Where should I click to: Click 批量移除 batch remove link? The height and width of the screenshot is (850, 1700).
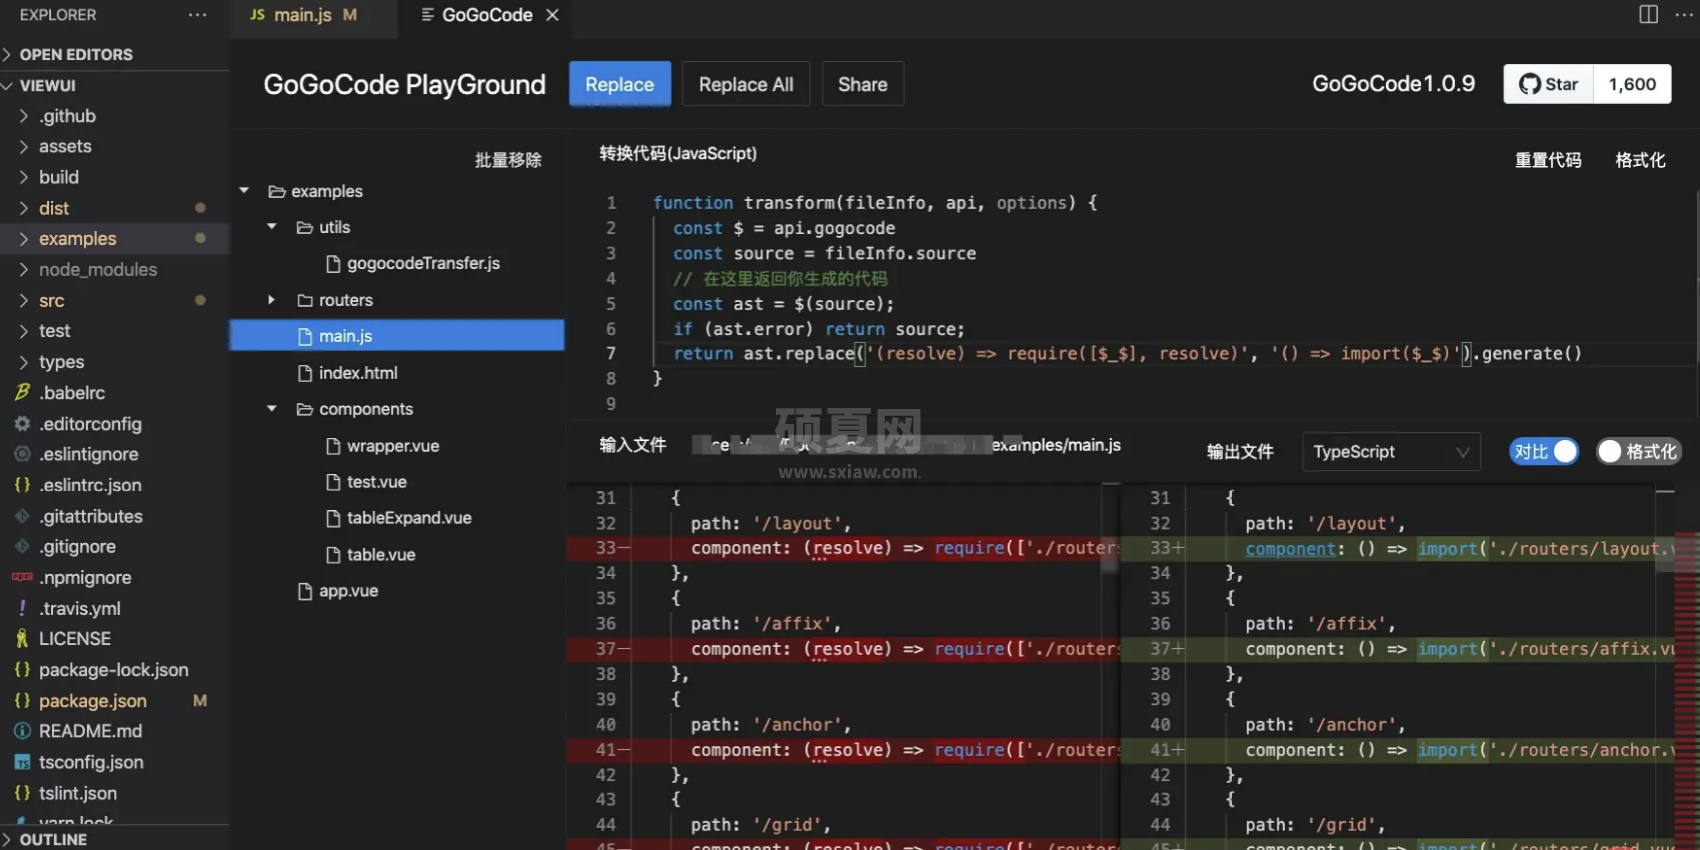[x=508, y=160]
